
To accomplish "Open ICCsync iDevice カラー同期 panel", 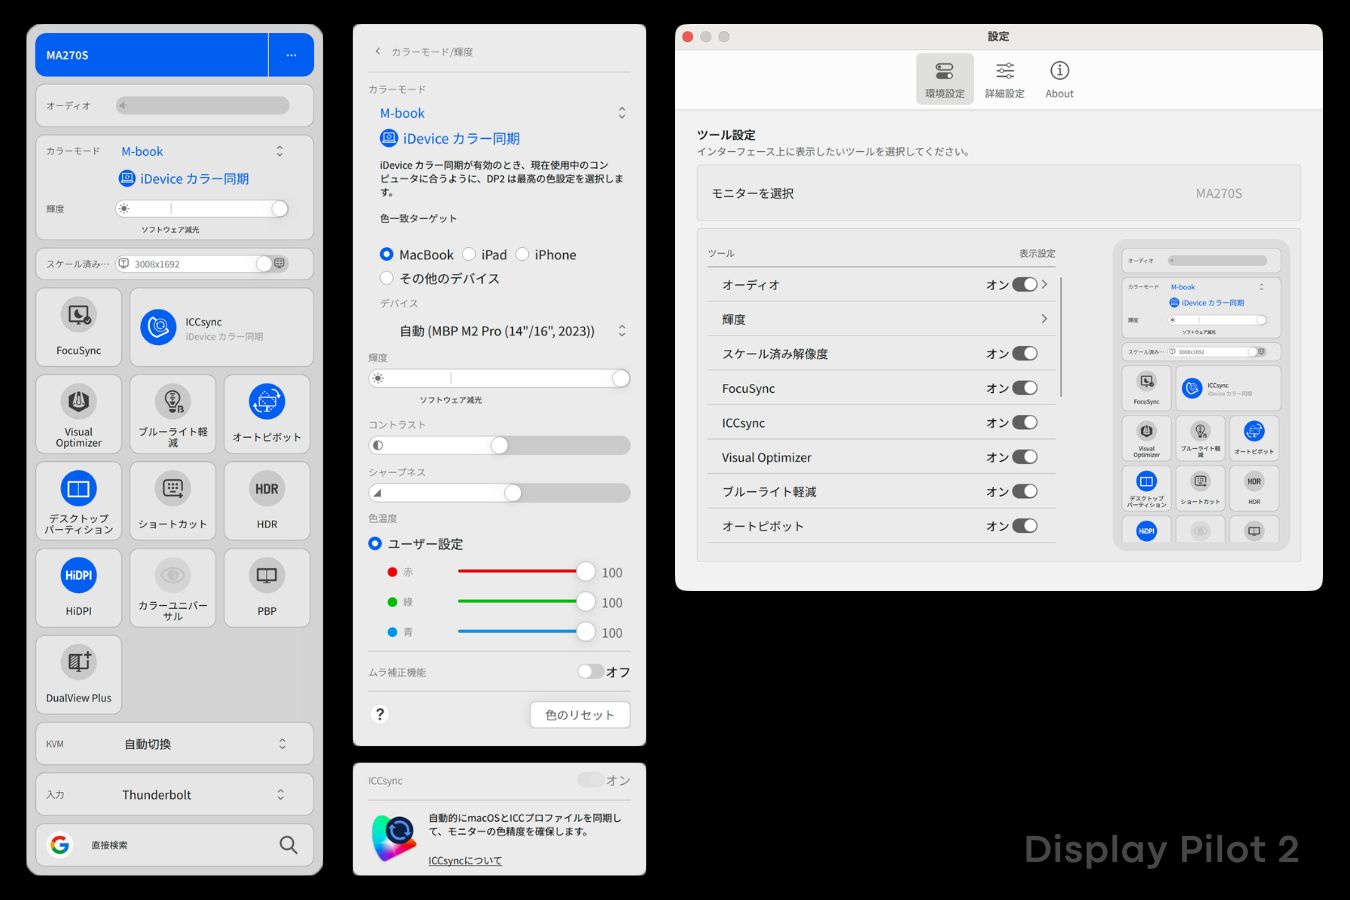I will coord(220,326).
